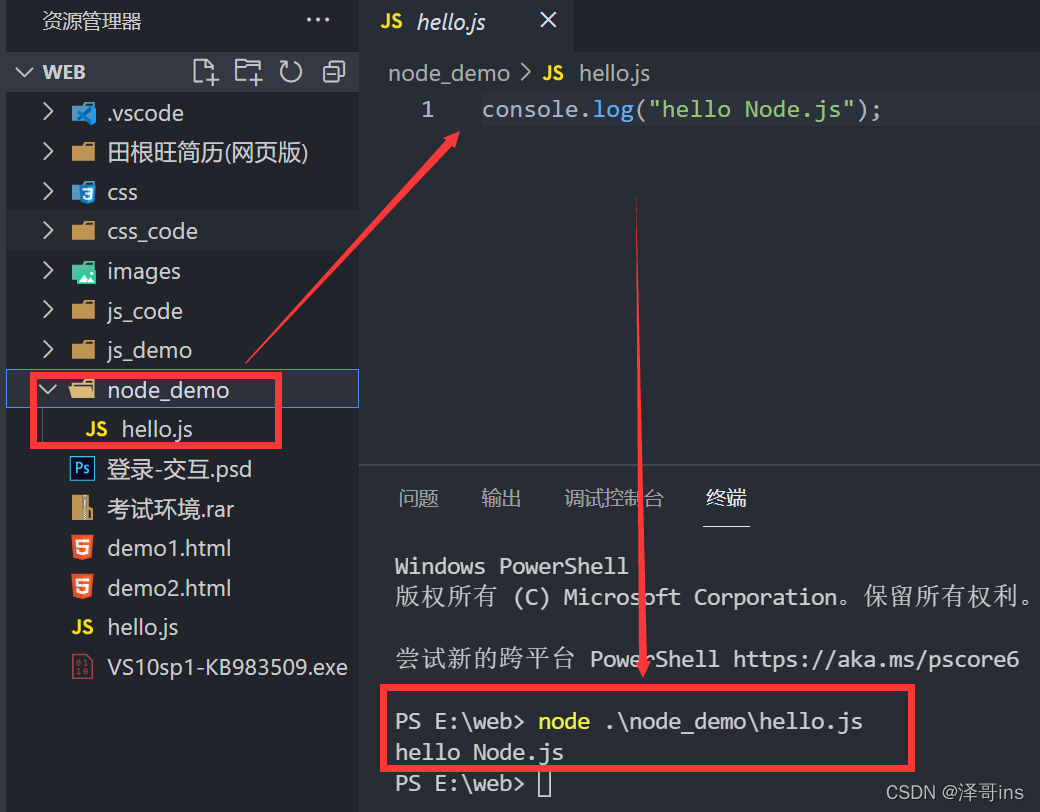This screenshot has width=1040, height=812.
Task: Click the terminal prompt cursor after PS E:\web>
Action: tap(544, 783)
